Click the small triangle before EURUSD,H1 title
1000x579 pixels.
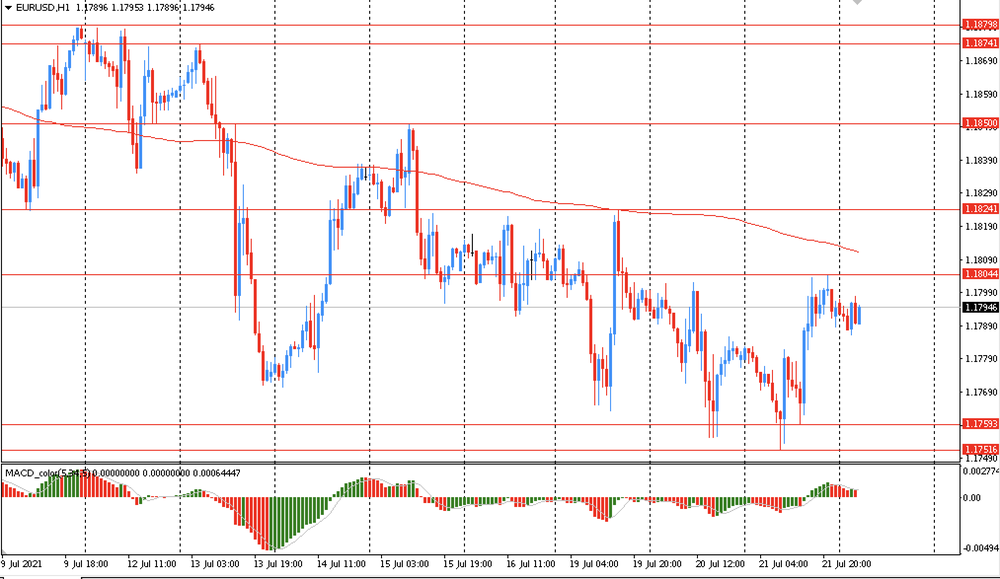click(8, 8)
